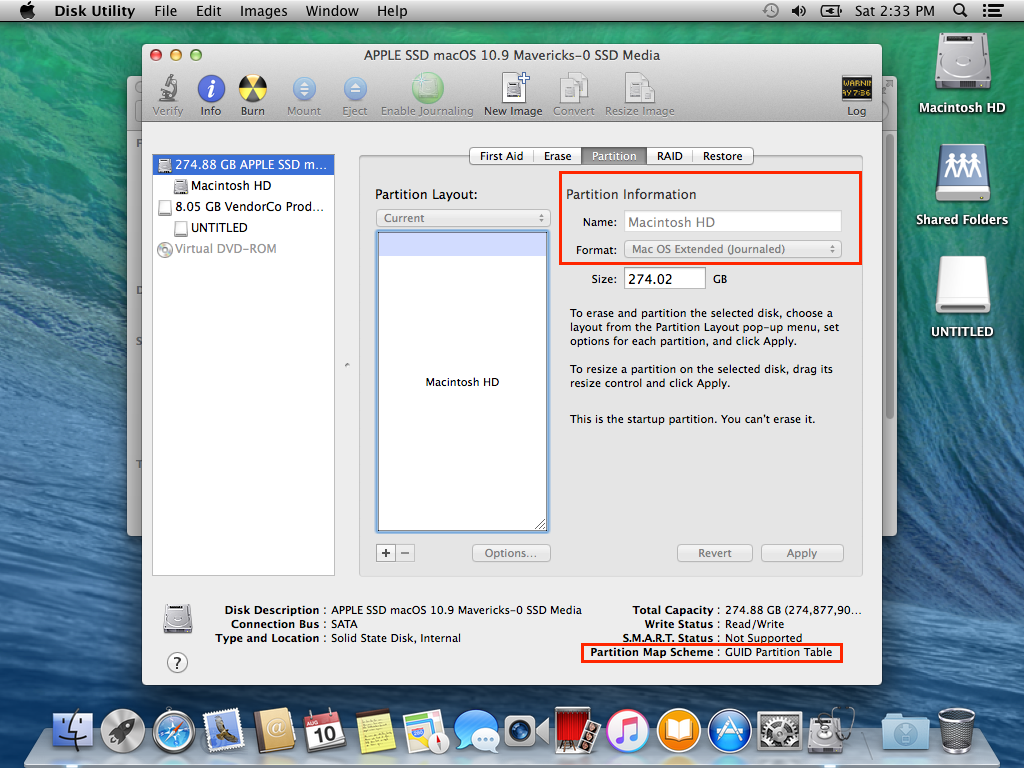
Task: Select UNTITLED volume in sidebar
Action: (x=244, y=227)
